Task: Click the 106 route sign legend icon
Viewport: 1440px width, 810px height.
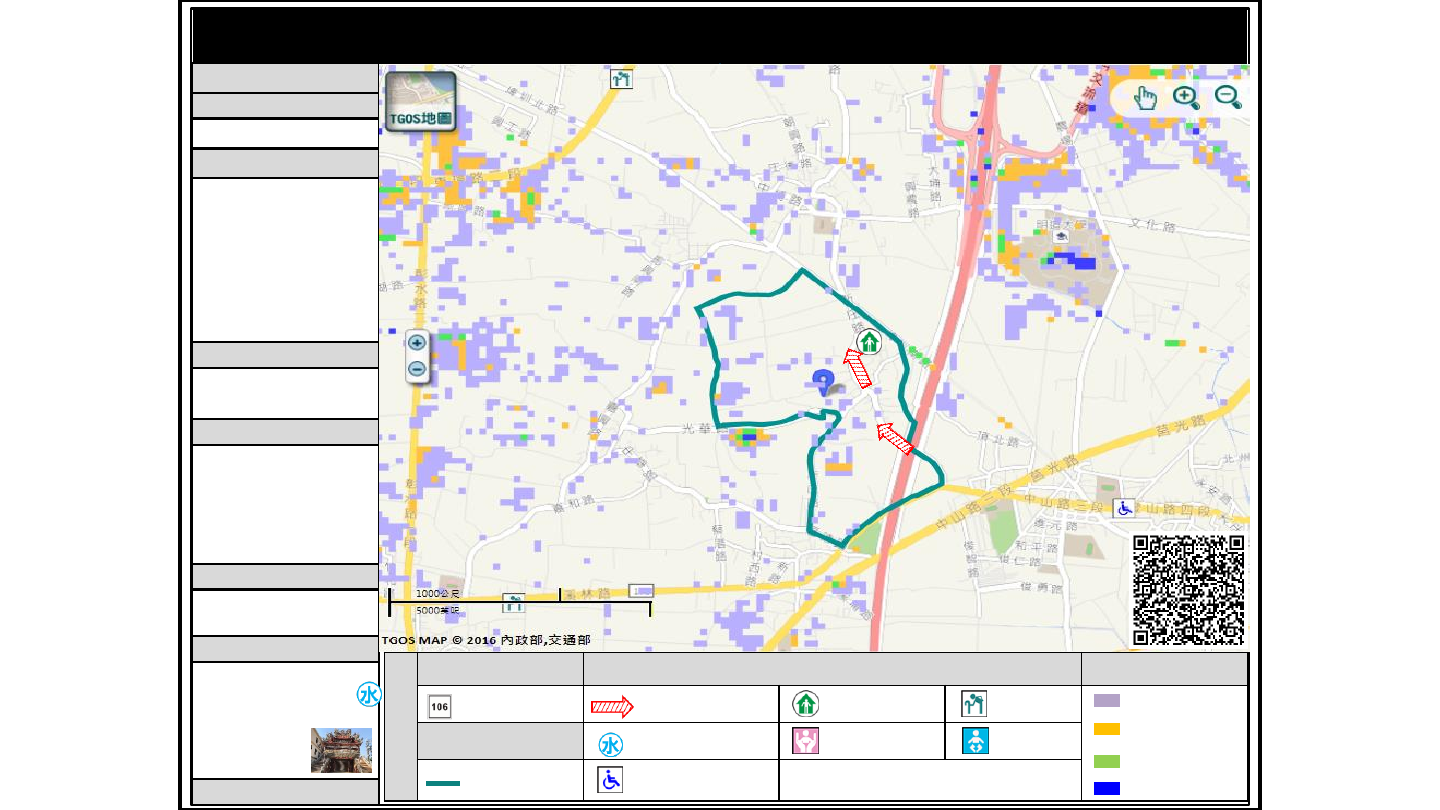Action: pyautogui.click(x=440, y=706)
